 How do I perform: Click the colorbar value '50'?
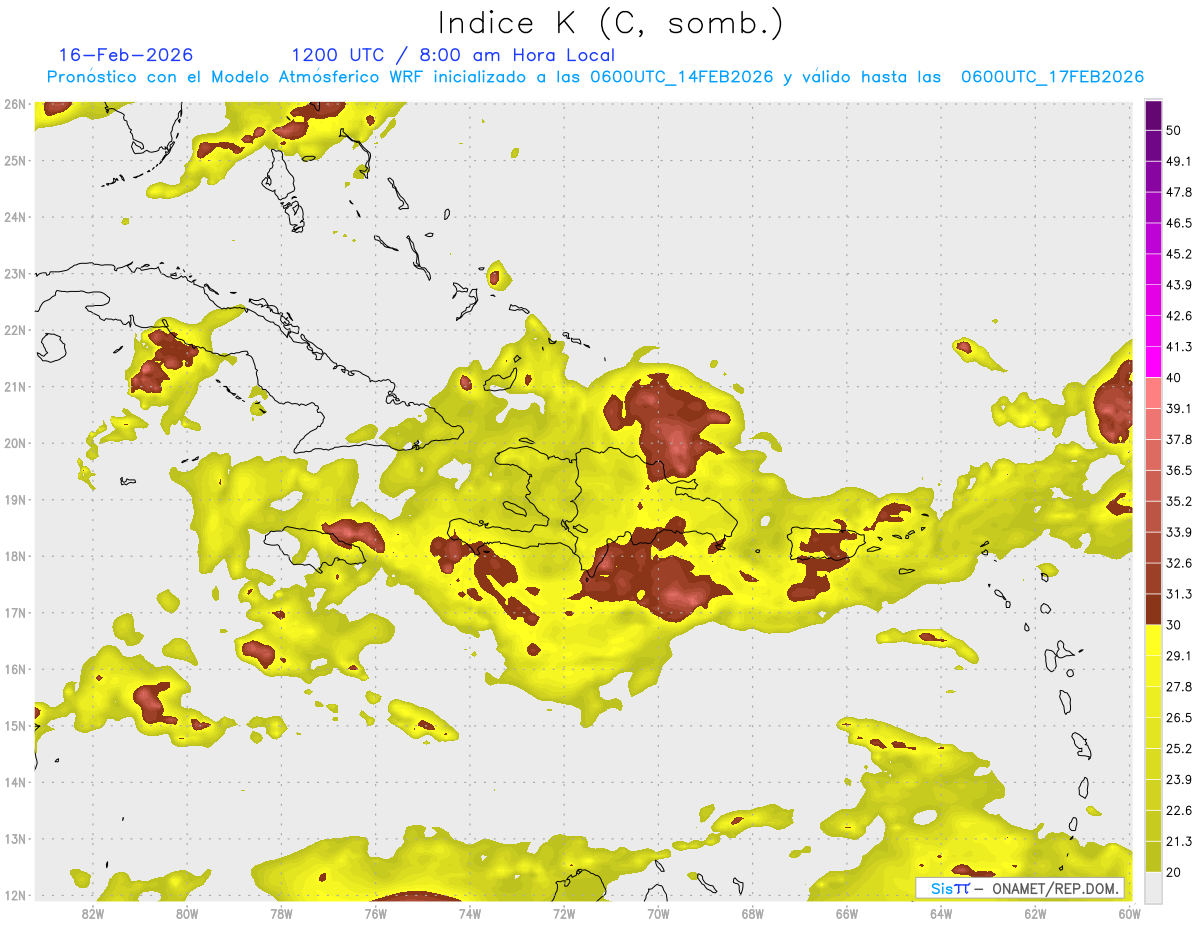(1176, 130)
